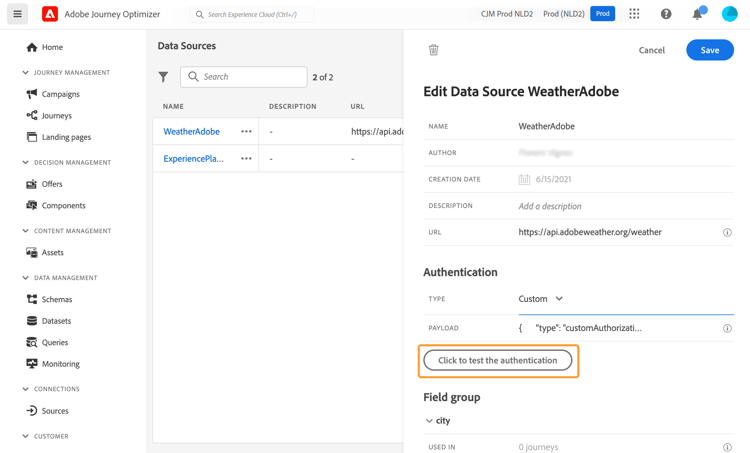Click the filter funnel icon
This screenshot has width=750, height=453.
click(x=163, y=77)
